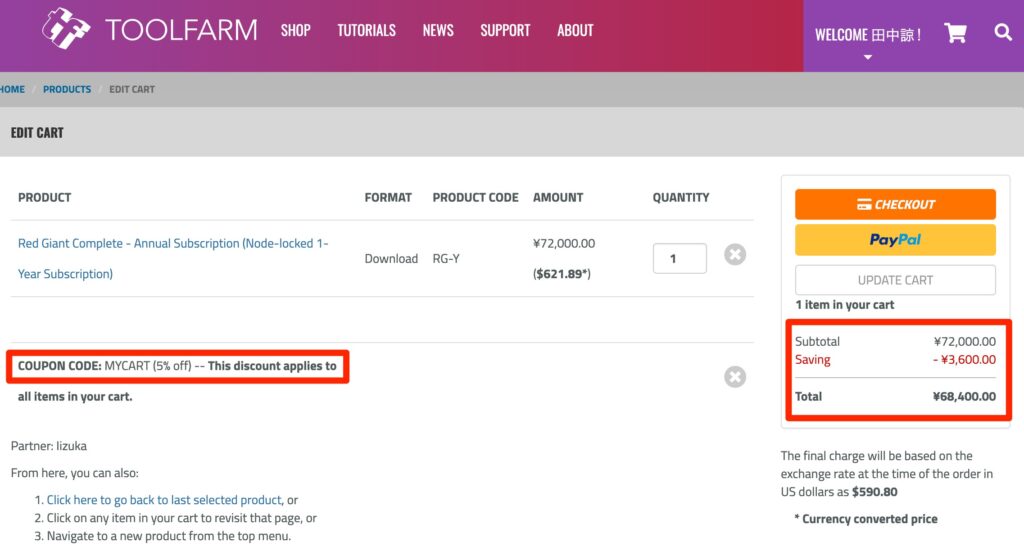This screenshot has width=1024, height=551.
Task: Click the Partner: Iizuka text
Action: coord(48,446)
